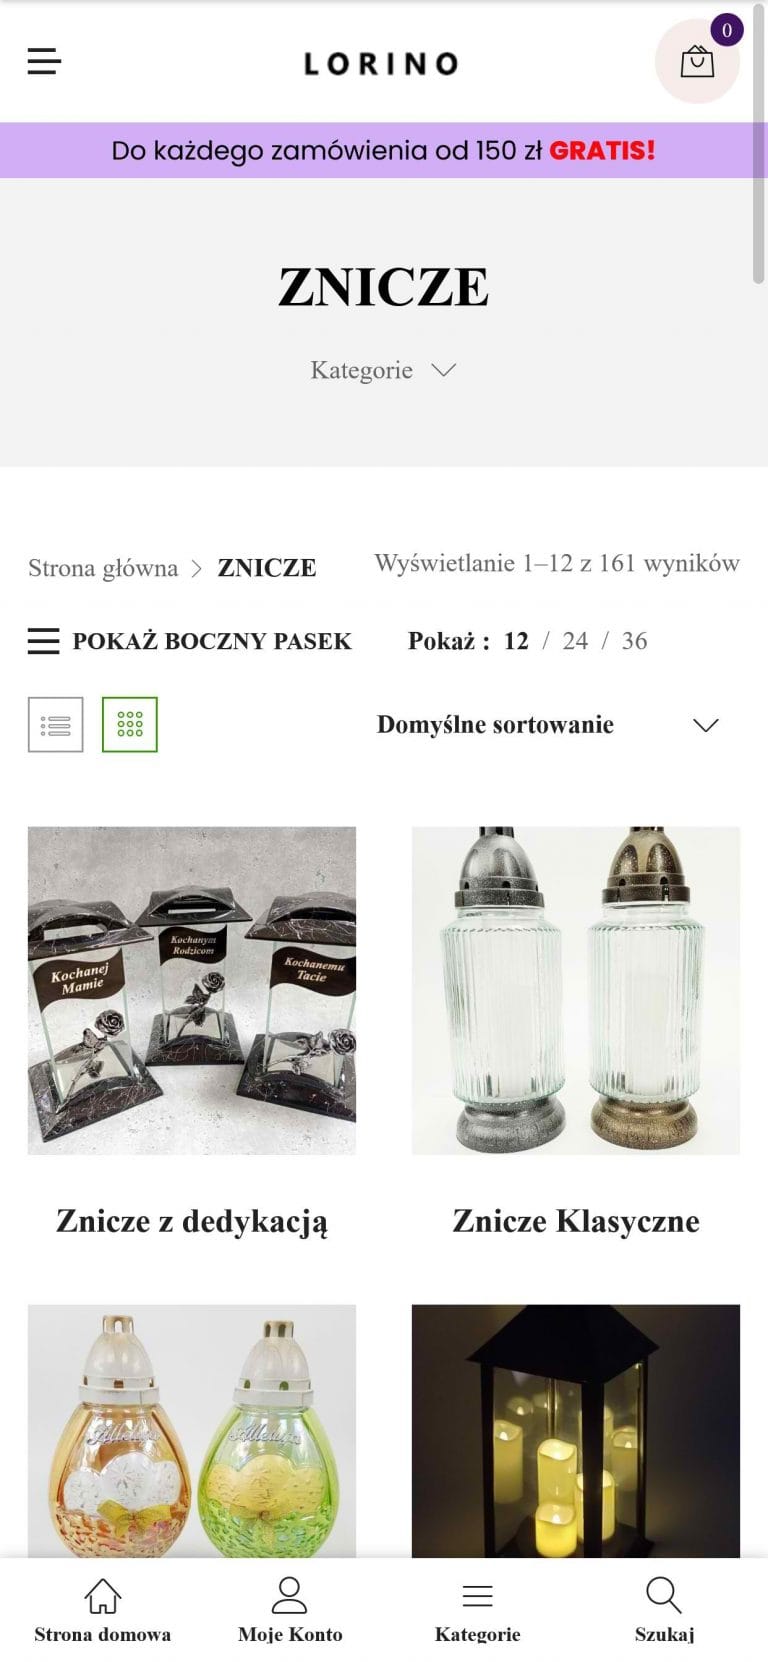768x1662 pixels.
Task: Switch to grid view layout
Action: pyautogui.click(x=130, y=724)
